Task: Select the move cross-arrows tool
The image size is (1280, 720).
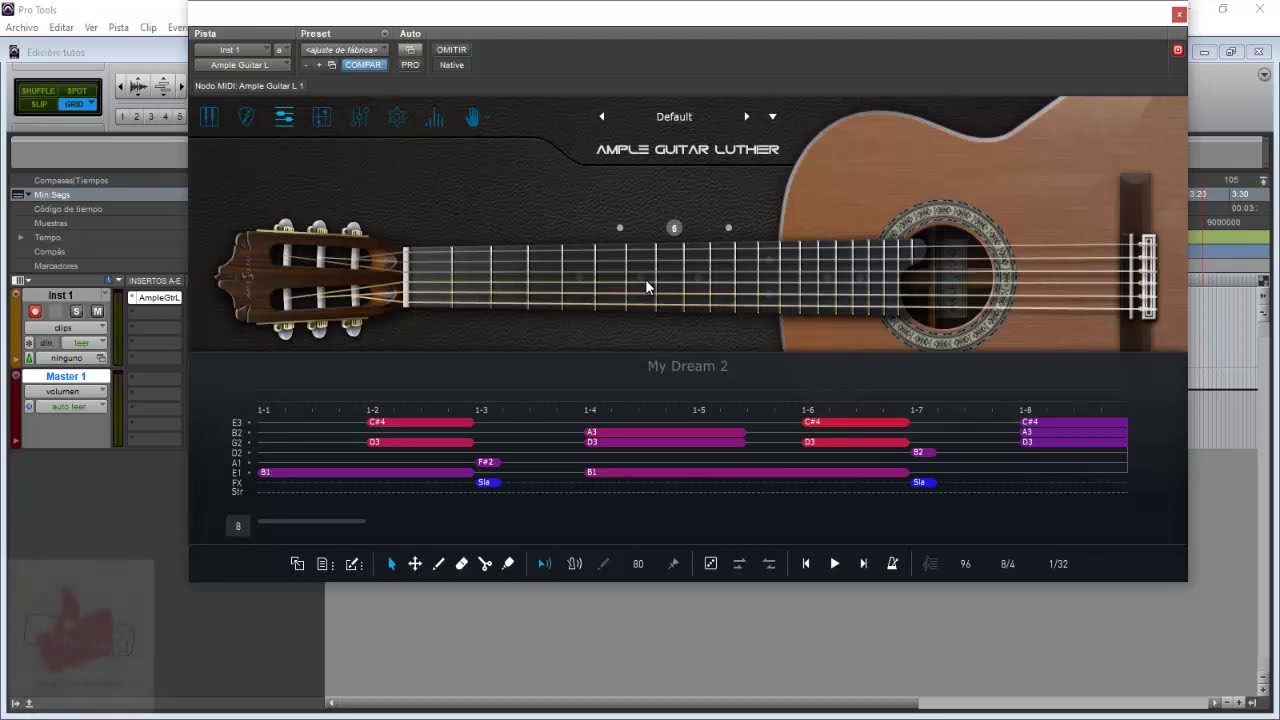Action: (x=415, y=564)
